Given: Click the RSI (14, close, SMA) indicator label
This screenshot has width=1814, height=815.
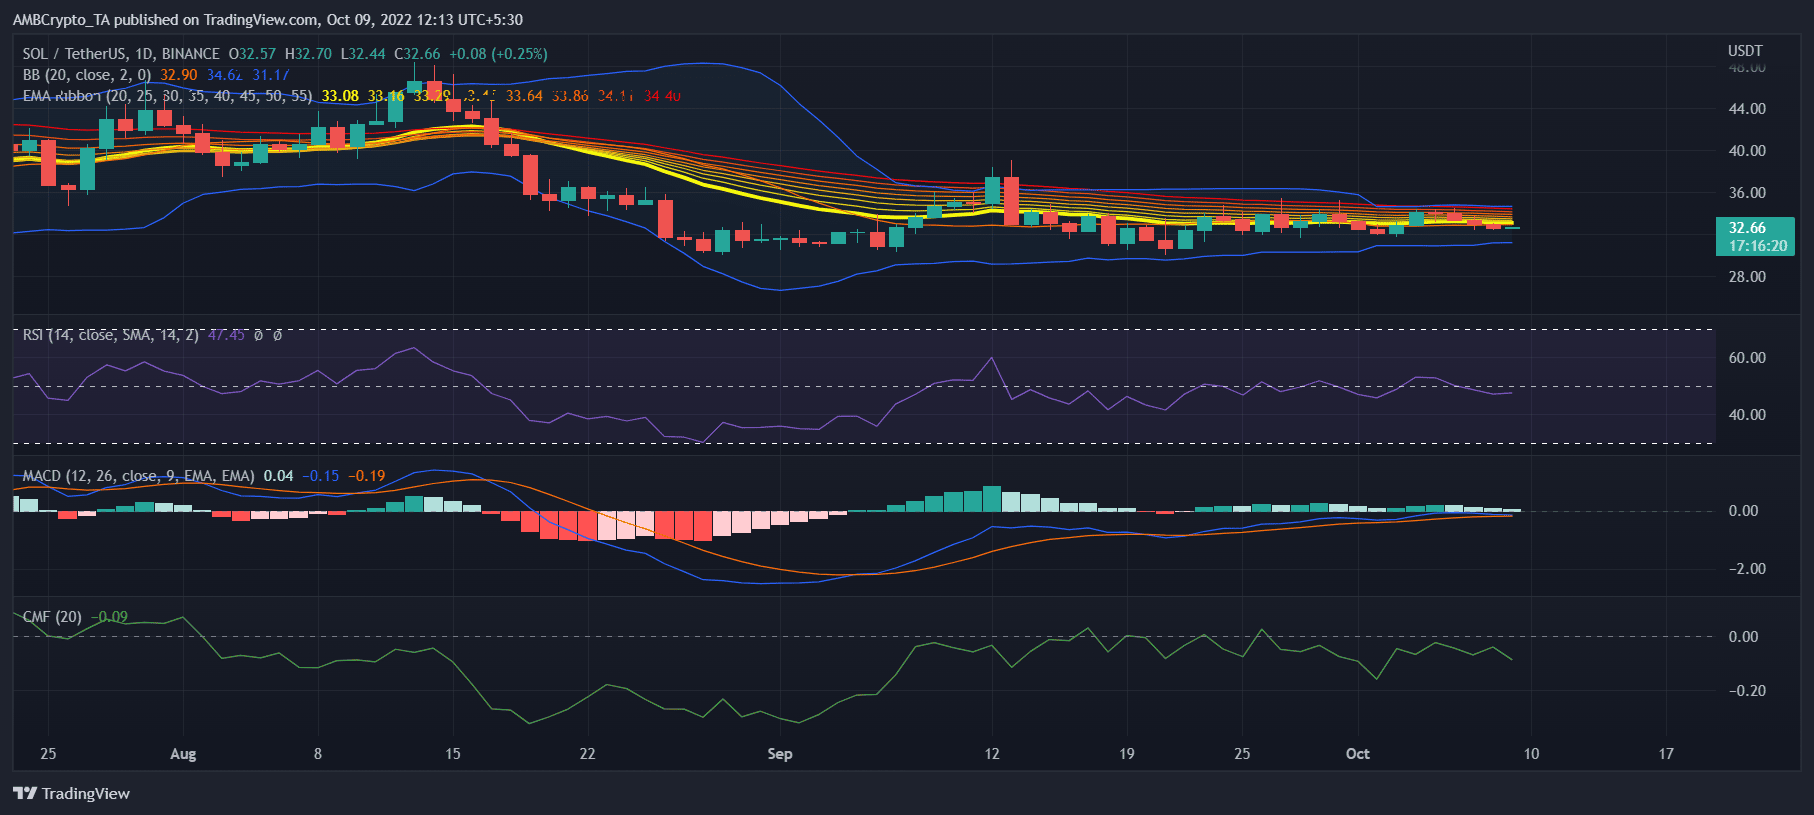Looking at the screenshot, I should point(110,335).
